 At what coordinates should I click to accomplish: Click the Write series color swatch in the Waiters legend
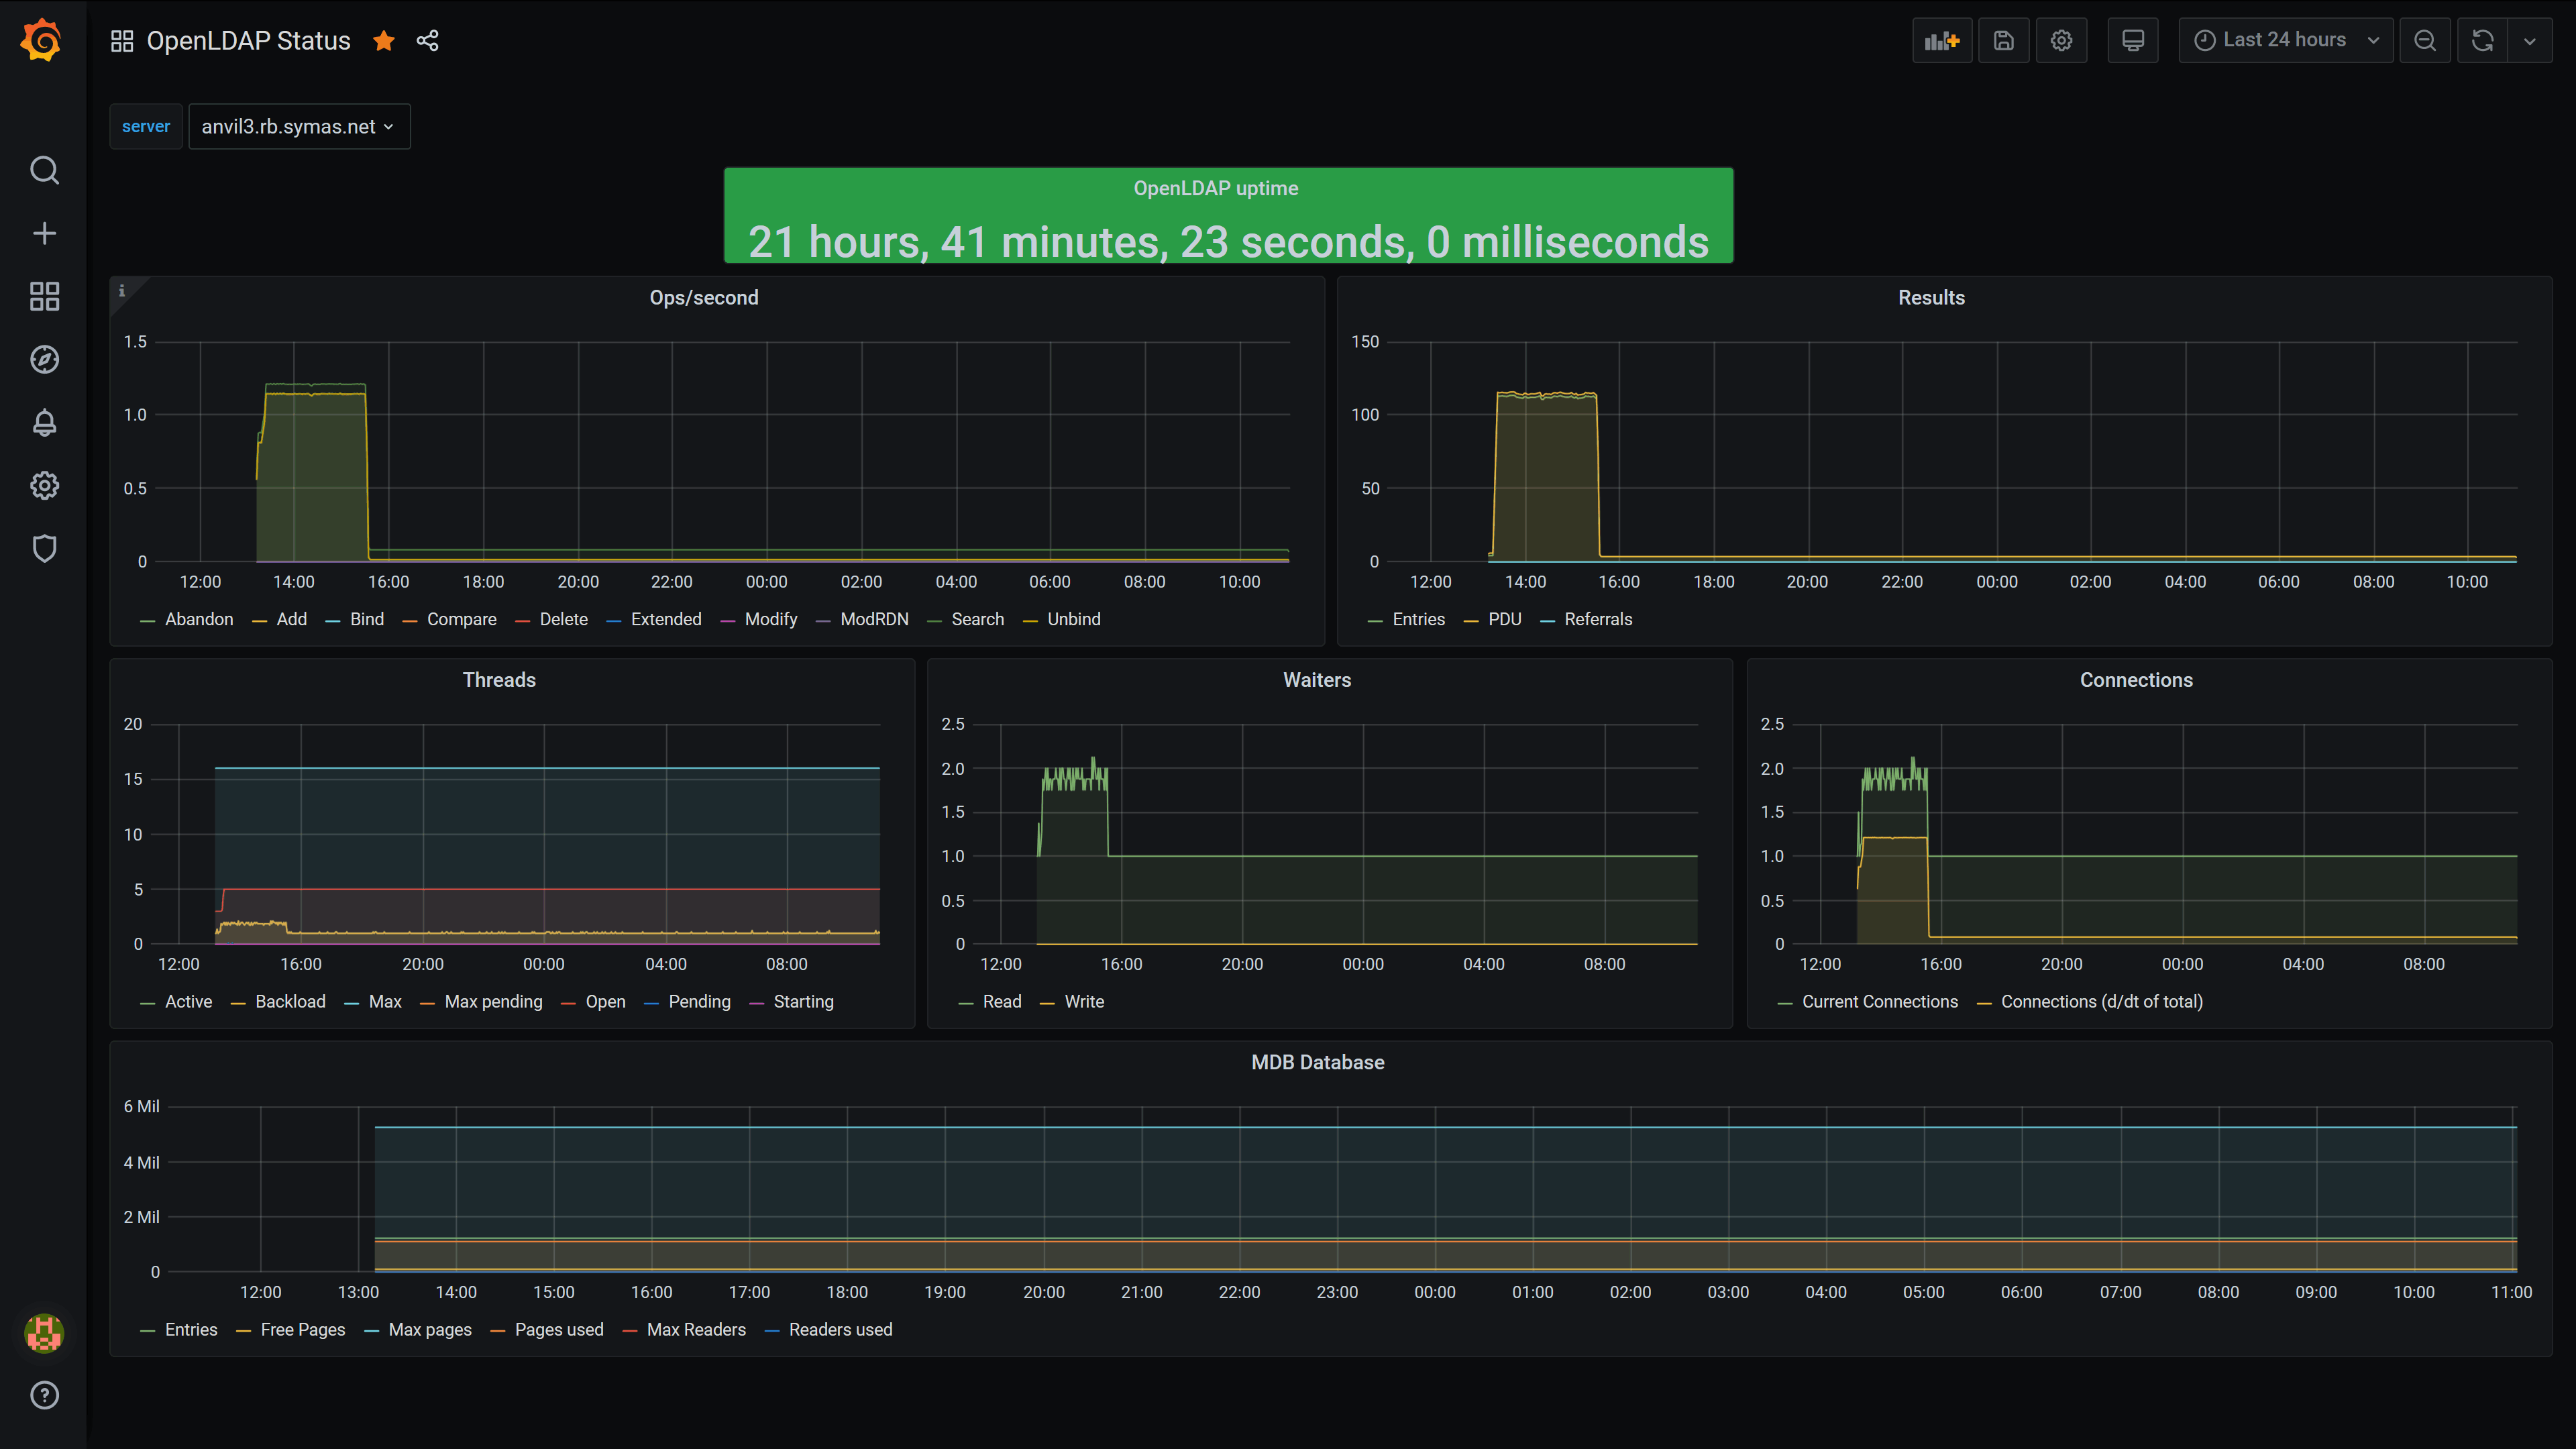click(1047, 1003)
